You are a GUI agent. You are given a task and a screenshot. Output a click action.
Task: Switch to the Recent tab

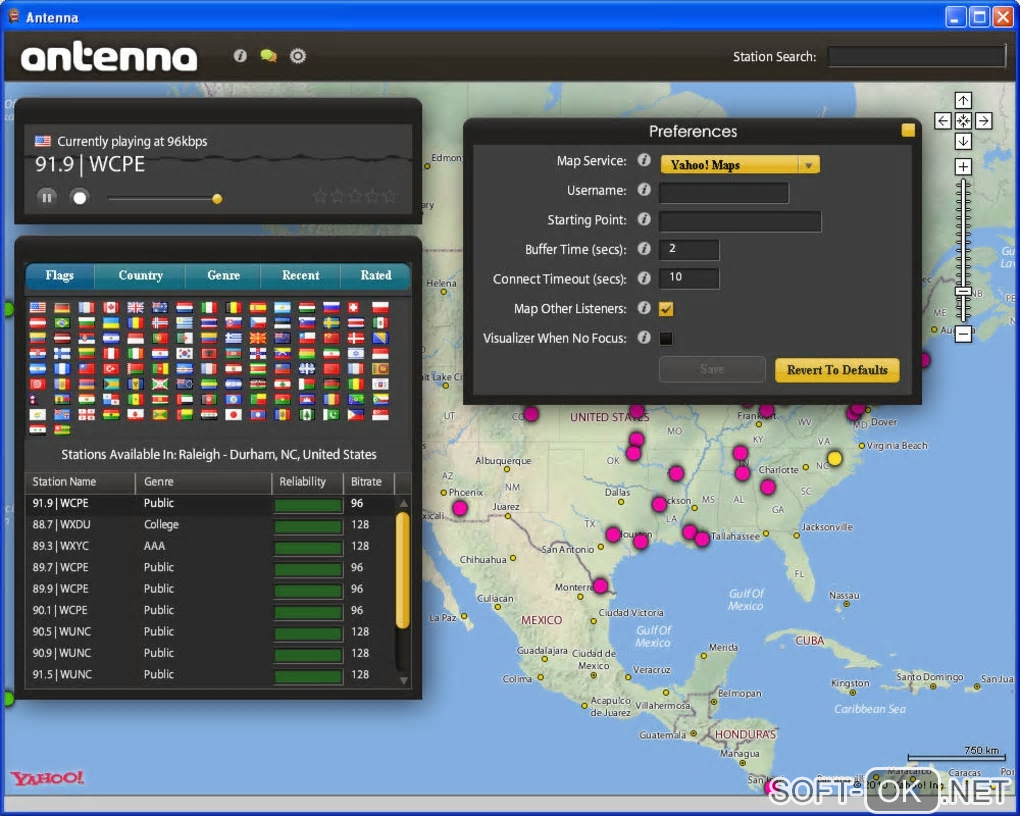[x=301, y=275]
